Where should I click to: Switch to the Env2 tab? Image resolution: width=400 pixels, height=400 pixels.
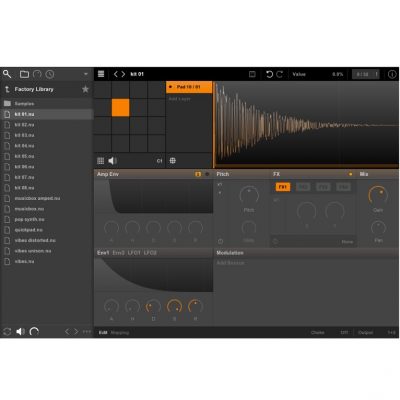pyautogui.click(x=118, y=253)
